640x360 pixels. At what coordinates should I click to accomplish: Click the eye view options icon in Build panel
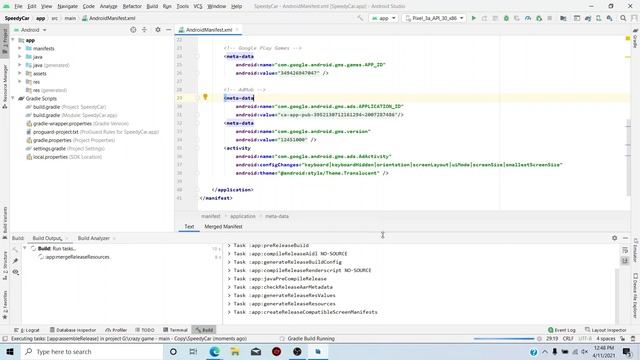click(x=15, y=272)
